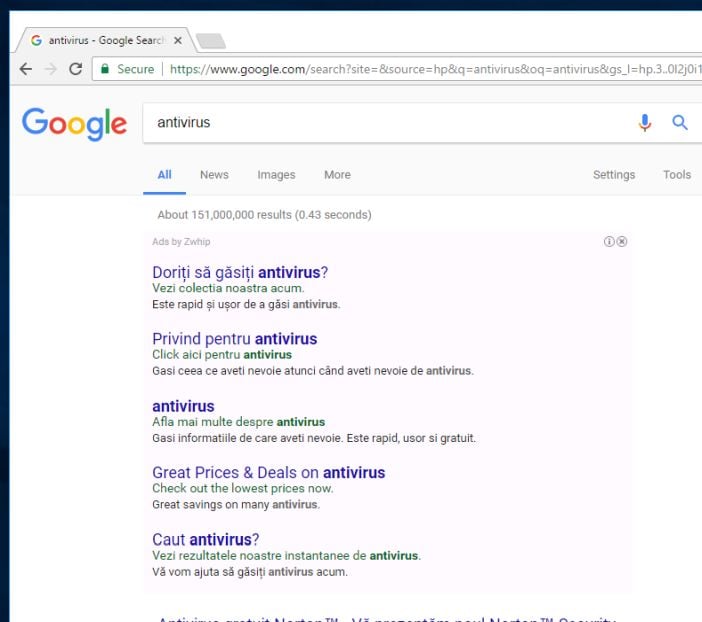Screen dimensions: 702x622
Task: Click the ad info icon in Zwhip ads
Action: pos(609,242)
